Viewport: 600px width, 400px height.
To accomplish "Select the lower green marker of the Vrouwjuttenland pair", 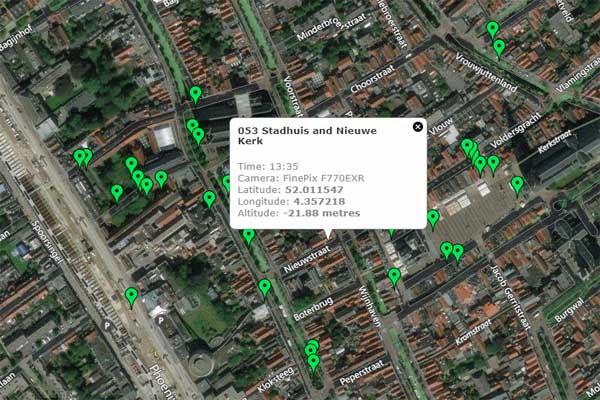I will click(x=499, y=49).
